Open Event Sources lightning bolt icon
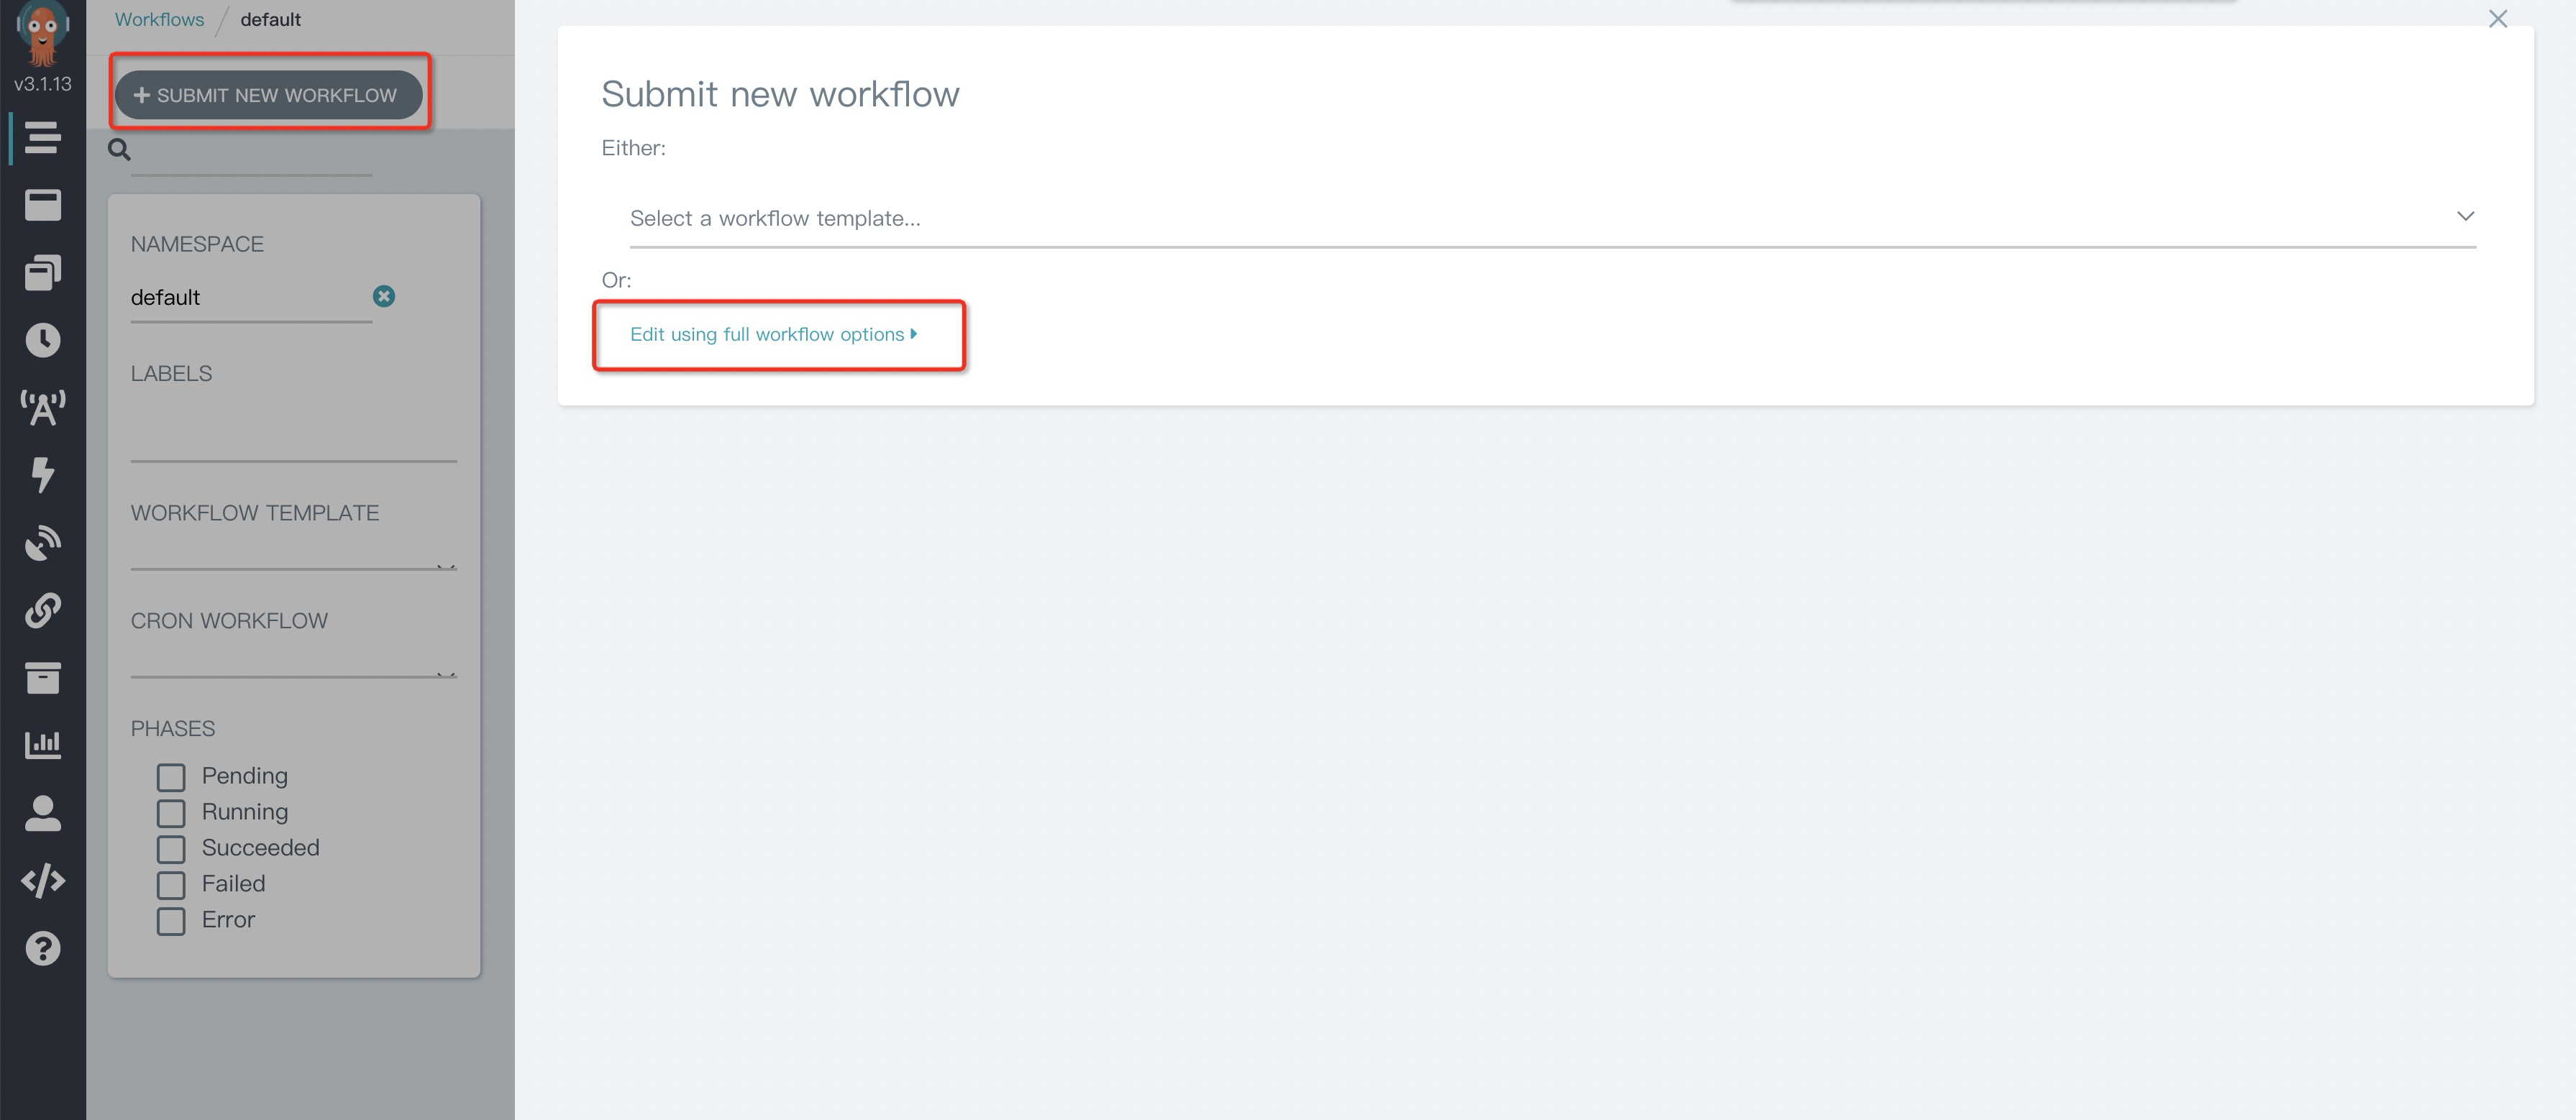 42,474
